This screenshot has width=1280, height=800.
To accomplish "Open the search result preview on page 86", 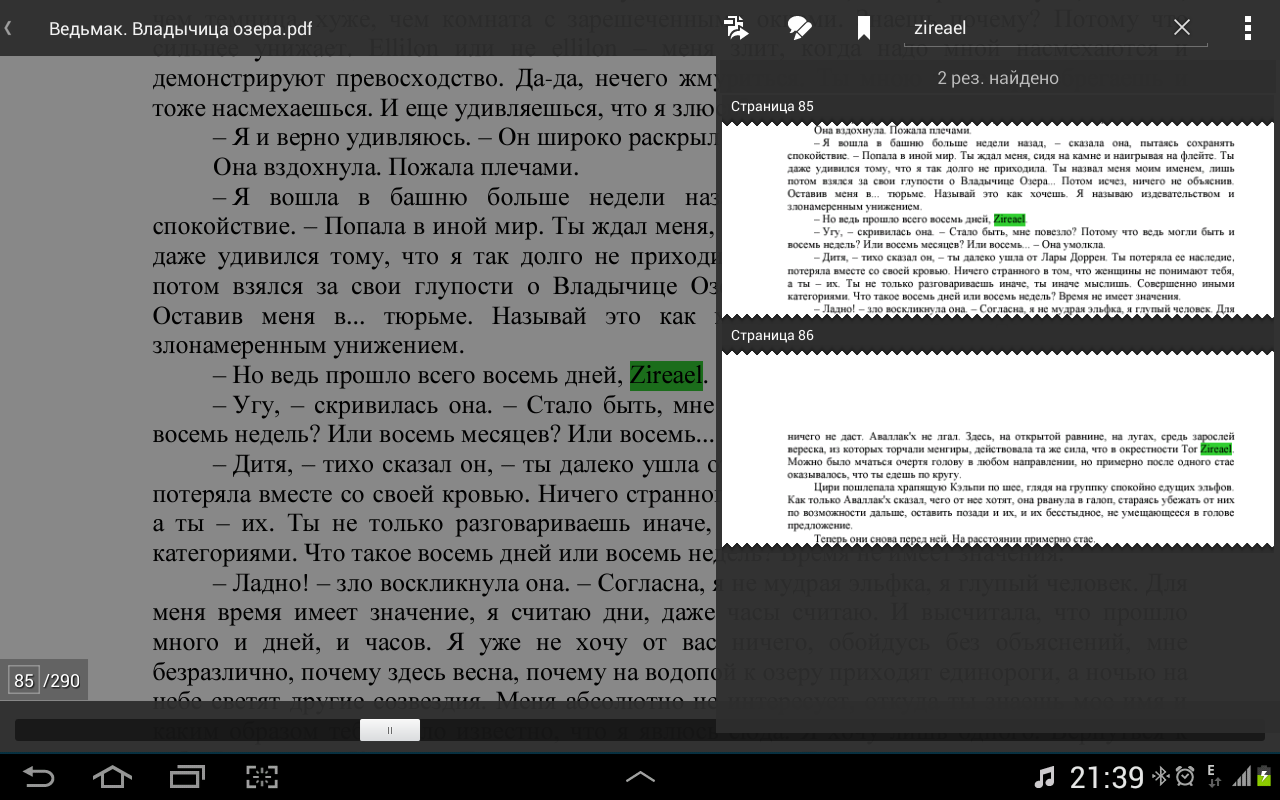I will point(998,449).
